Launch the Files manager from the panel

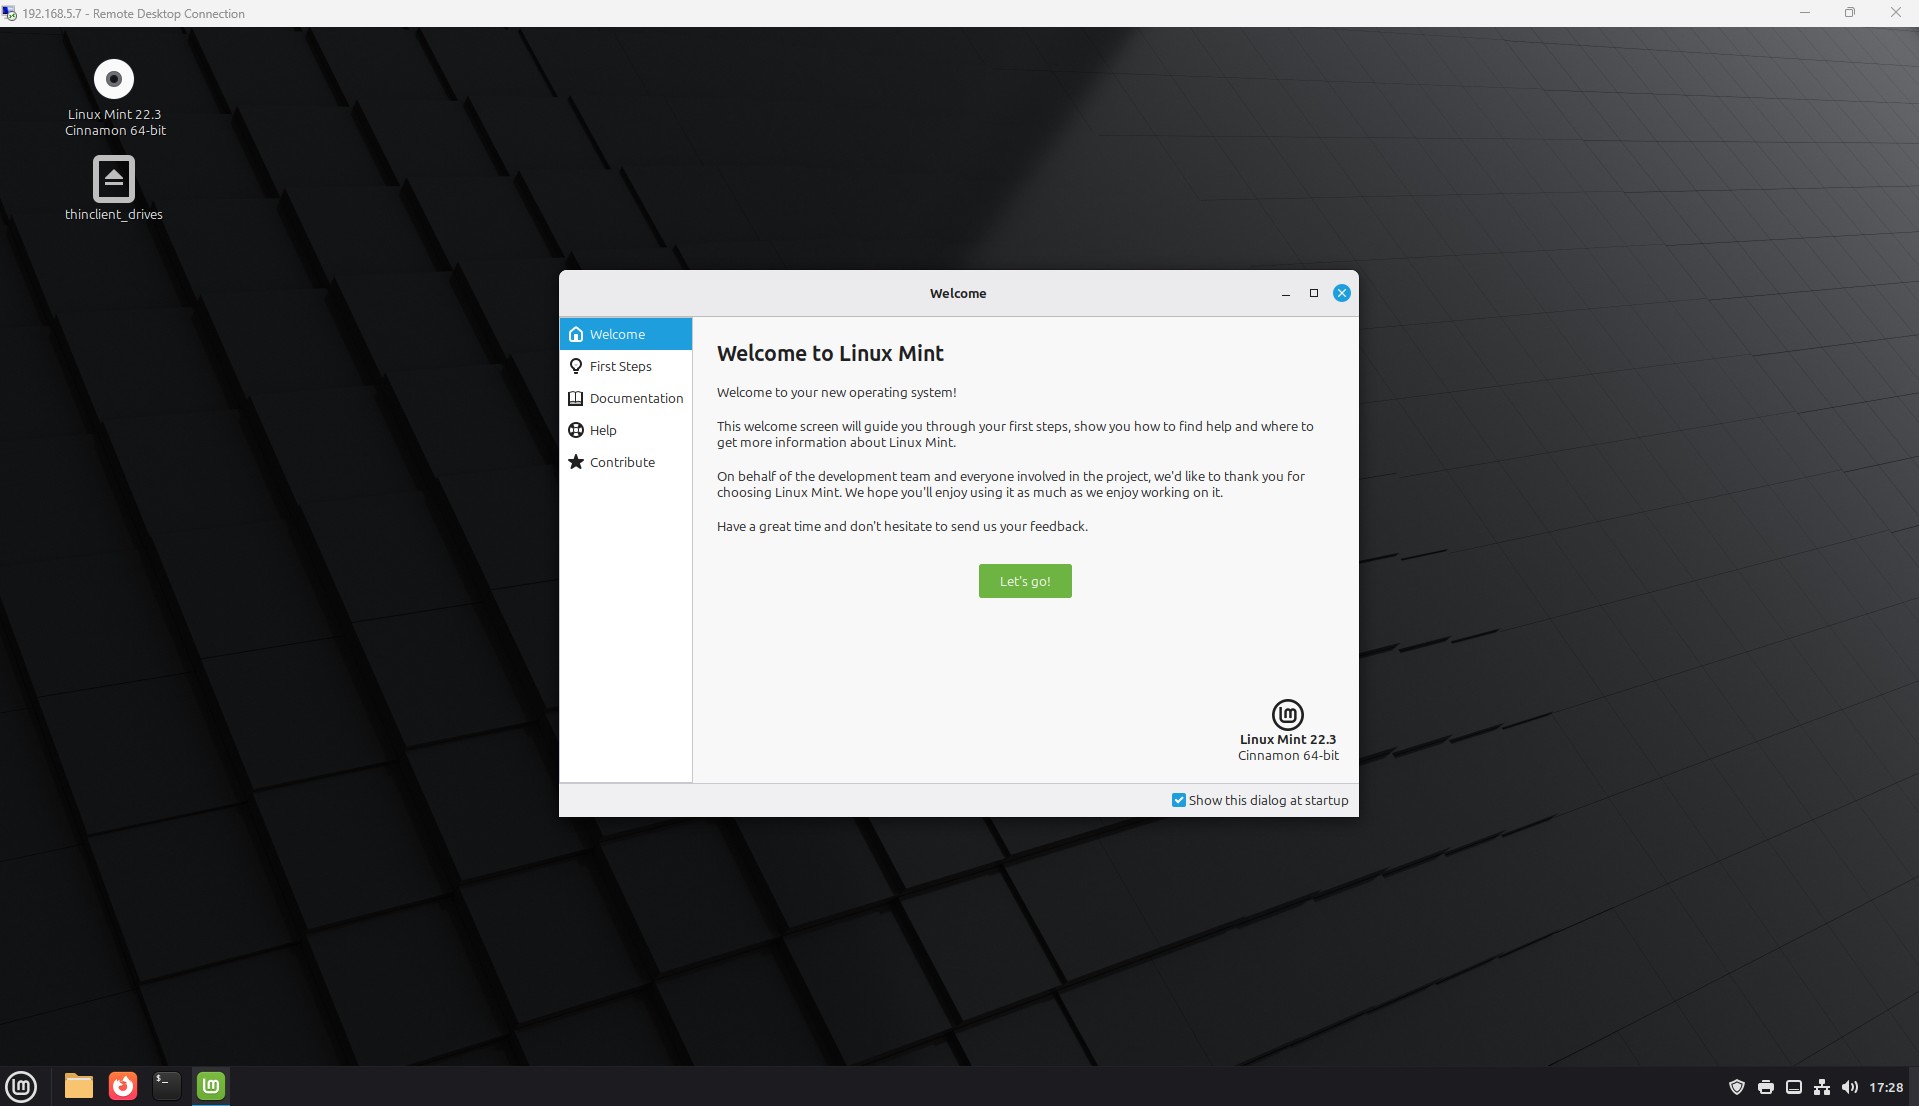(78, 1086)
